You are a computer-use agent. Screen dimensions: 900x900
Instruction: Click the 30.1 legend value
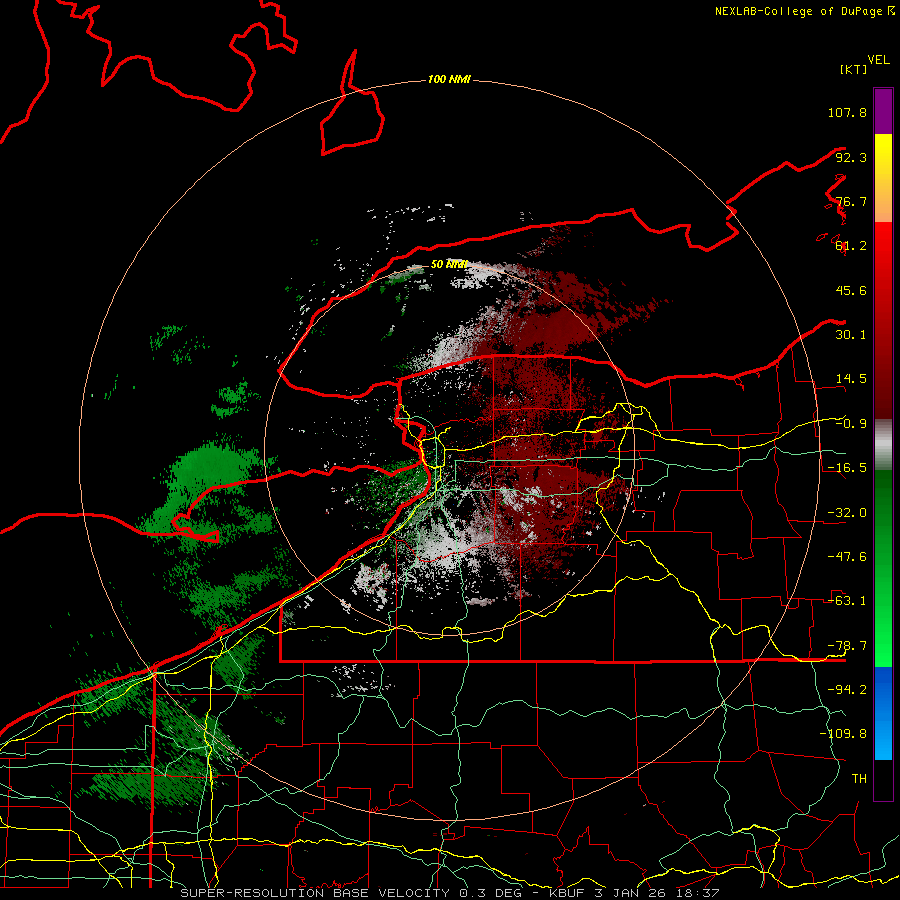pyautogui.click(x=851, y=335)
